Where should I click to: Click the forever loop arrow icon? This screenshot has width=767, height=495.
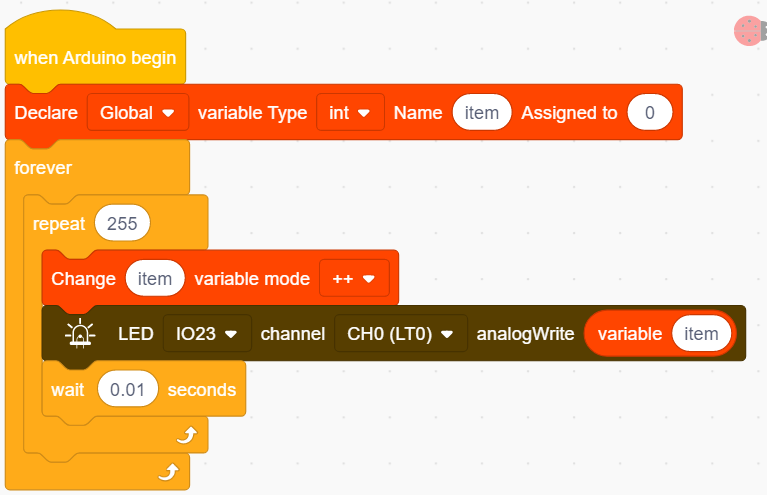point(169,472)
